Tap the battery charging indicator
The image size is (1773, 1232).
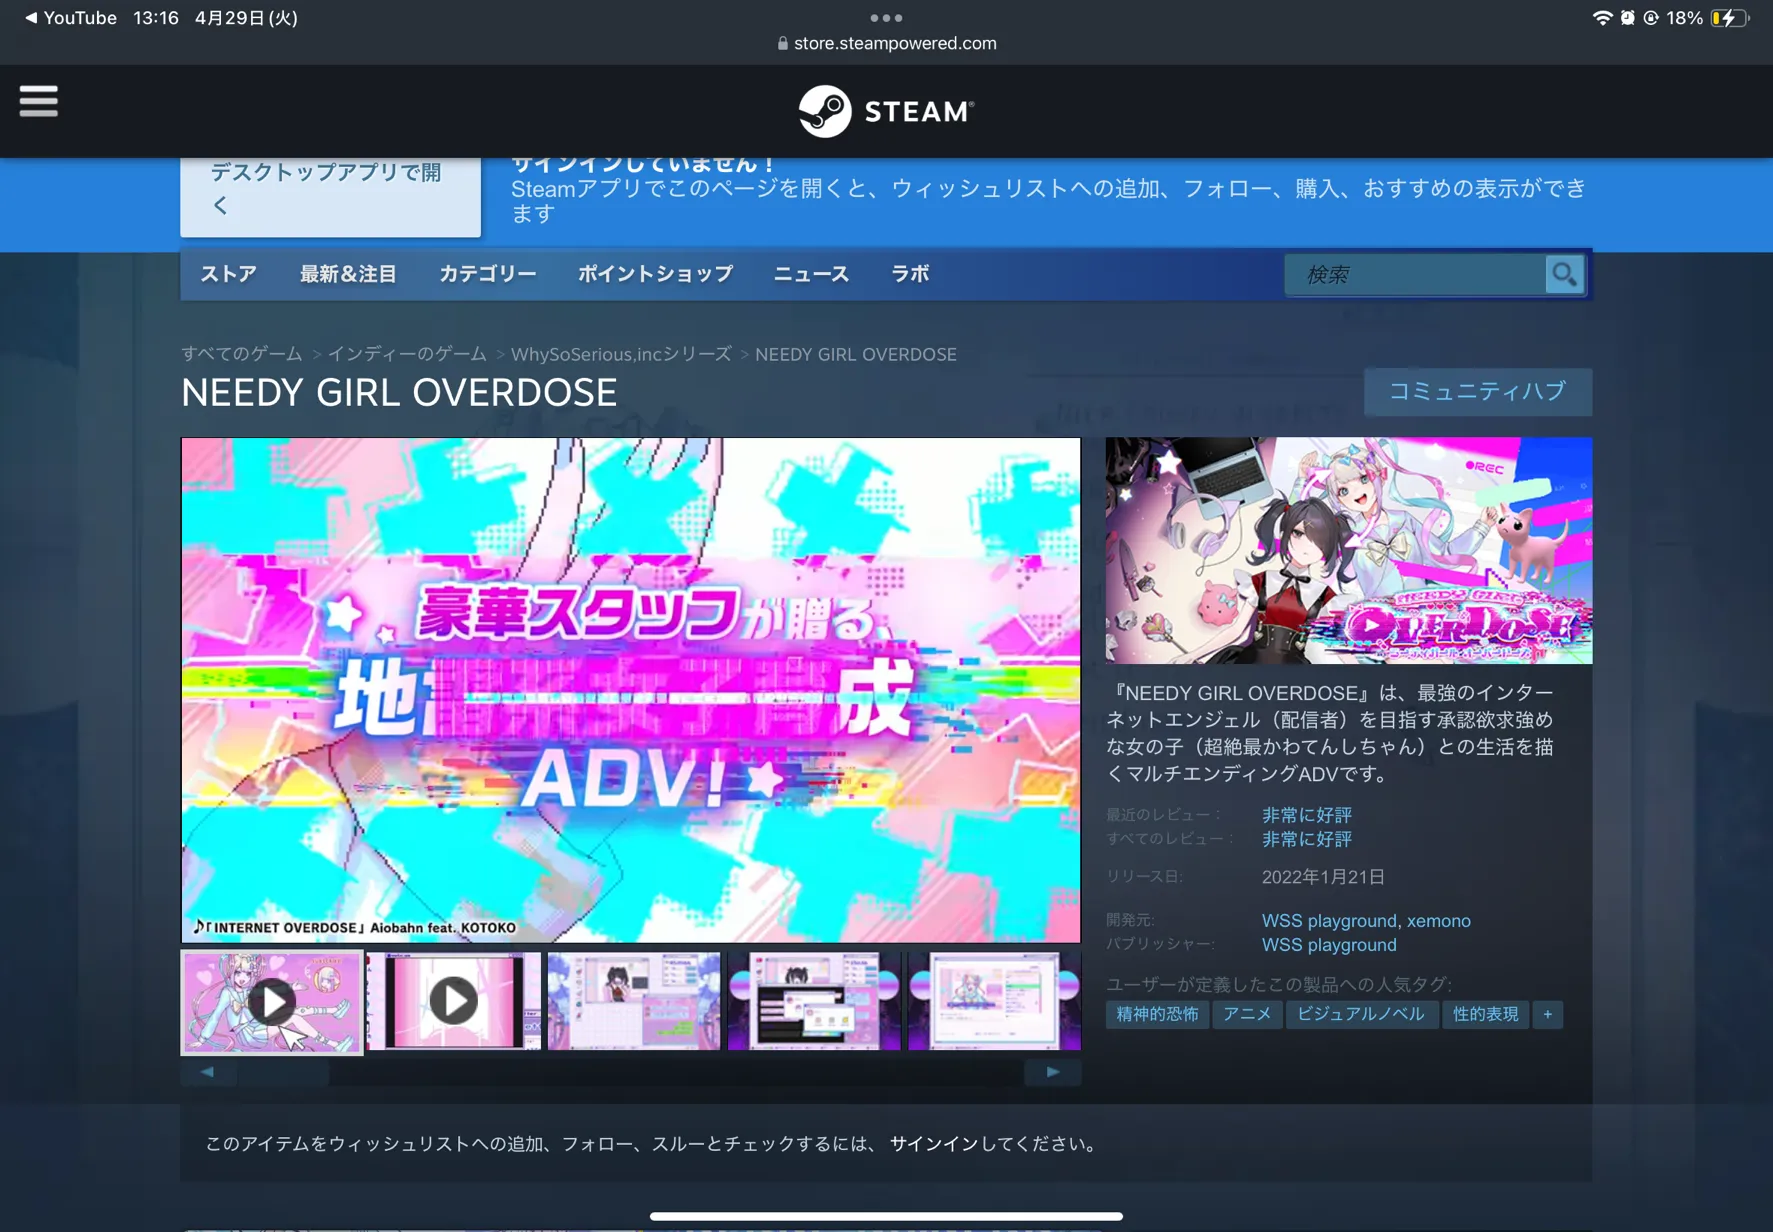(x=1729, y=18)
